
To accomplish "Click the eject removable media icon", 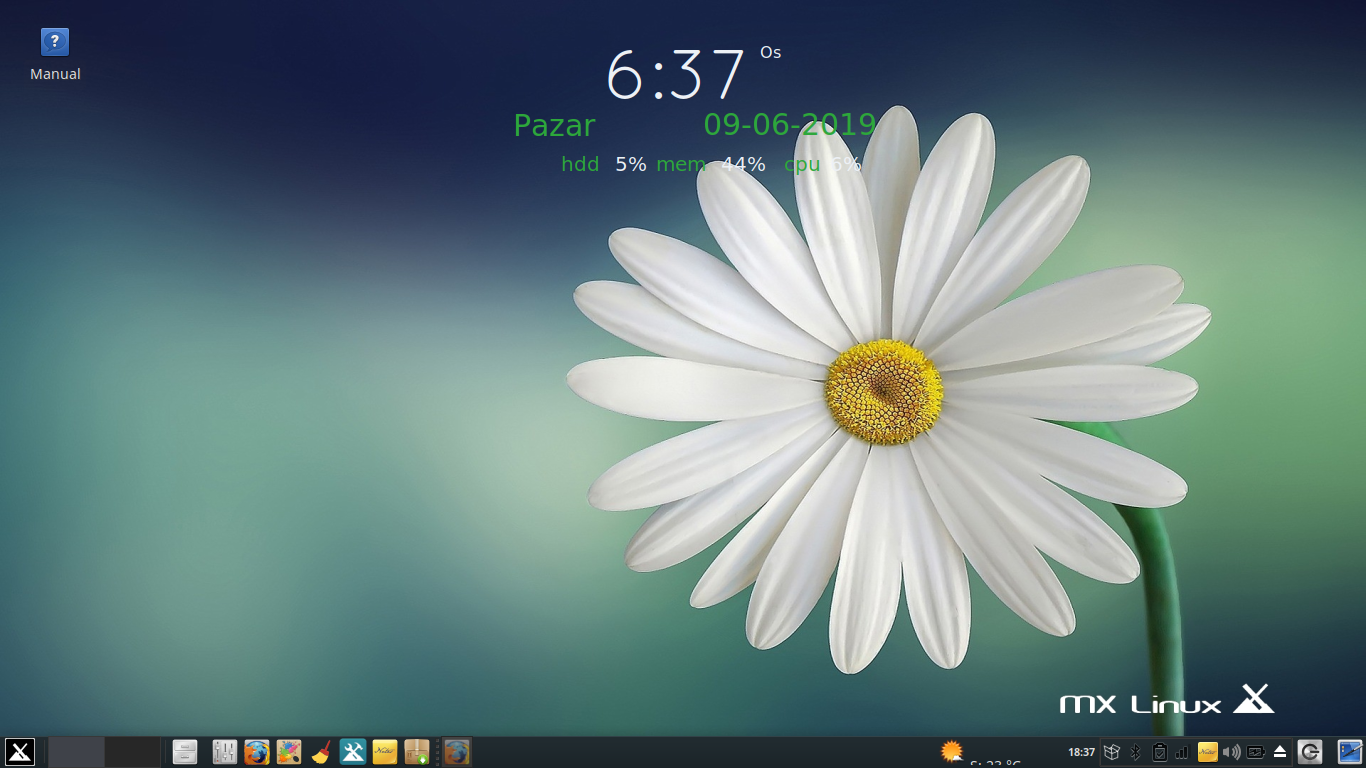I will [x=1279, y=752].
